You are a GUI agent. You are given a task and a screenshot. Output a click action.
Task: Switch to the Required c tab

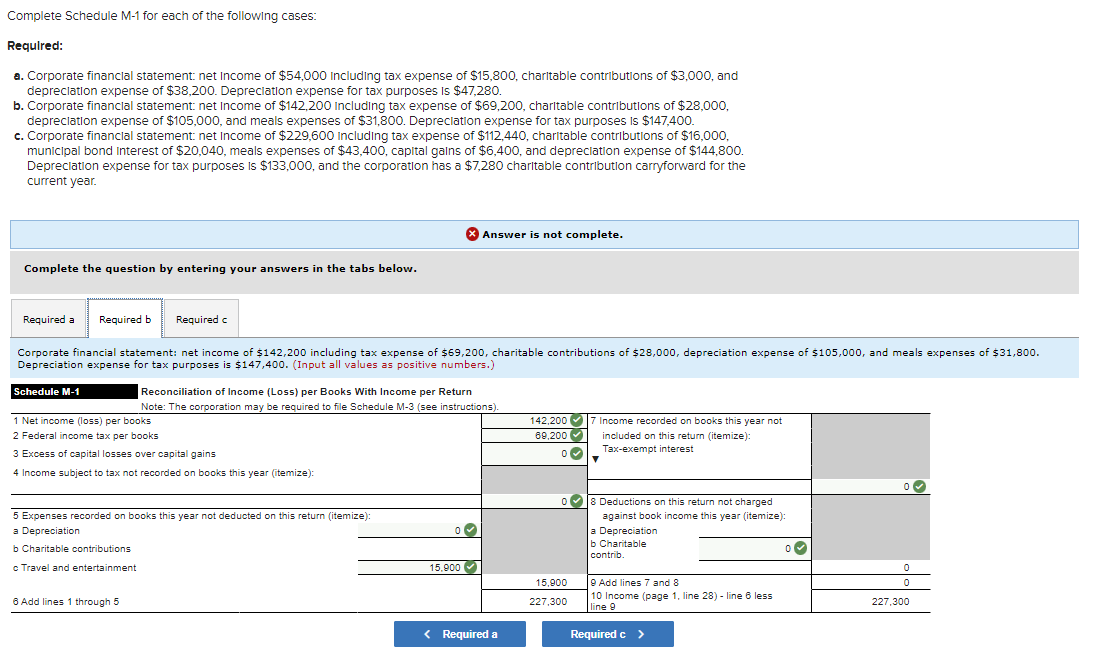[201, 318]
